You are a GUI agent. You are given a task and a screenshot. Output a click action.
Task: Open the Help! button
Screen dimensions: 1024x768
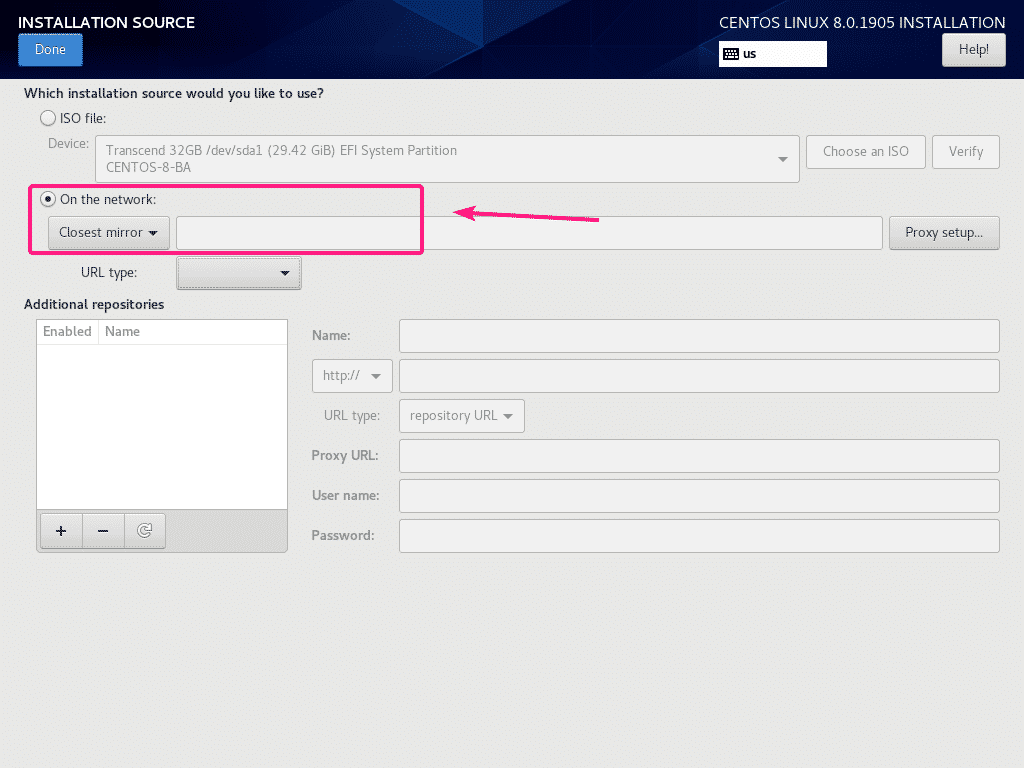click(973, 49)
